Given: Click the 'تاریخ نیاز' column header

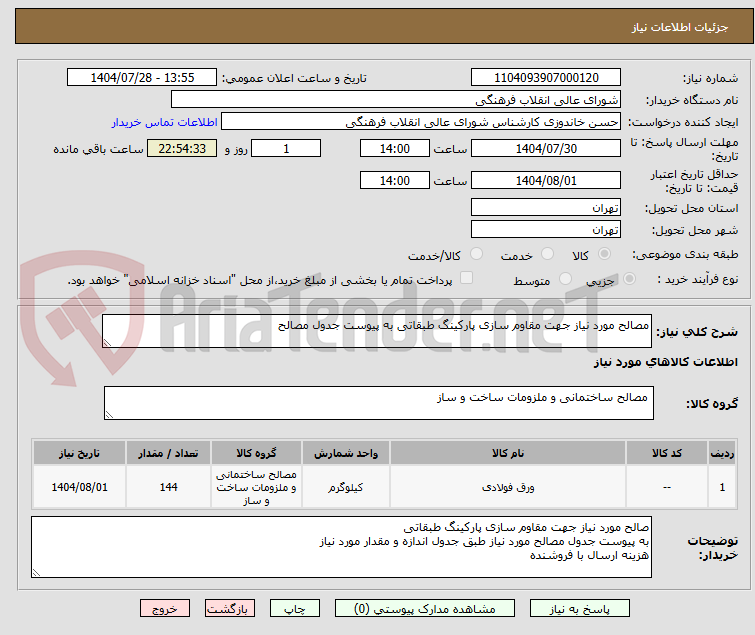Looking at the screenshot, I should pos(79,454).
